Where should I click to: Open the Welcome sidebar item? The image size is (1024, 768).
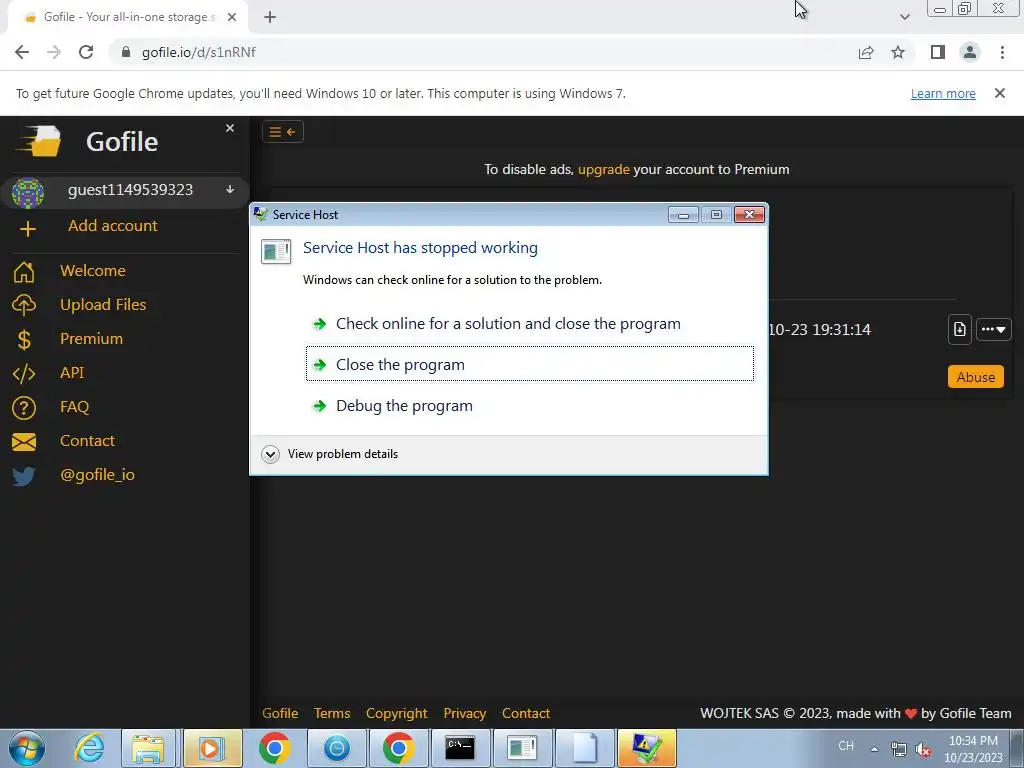coord(93,270)
